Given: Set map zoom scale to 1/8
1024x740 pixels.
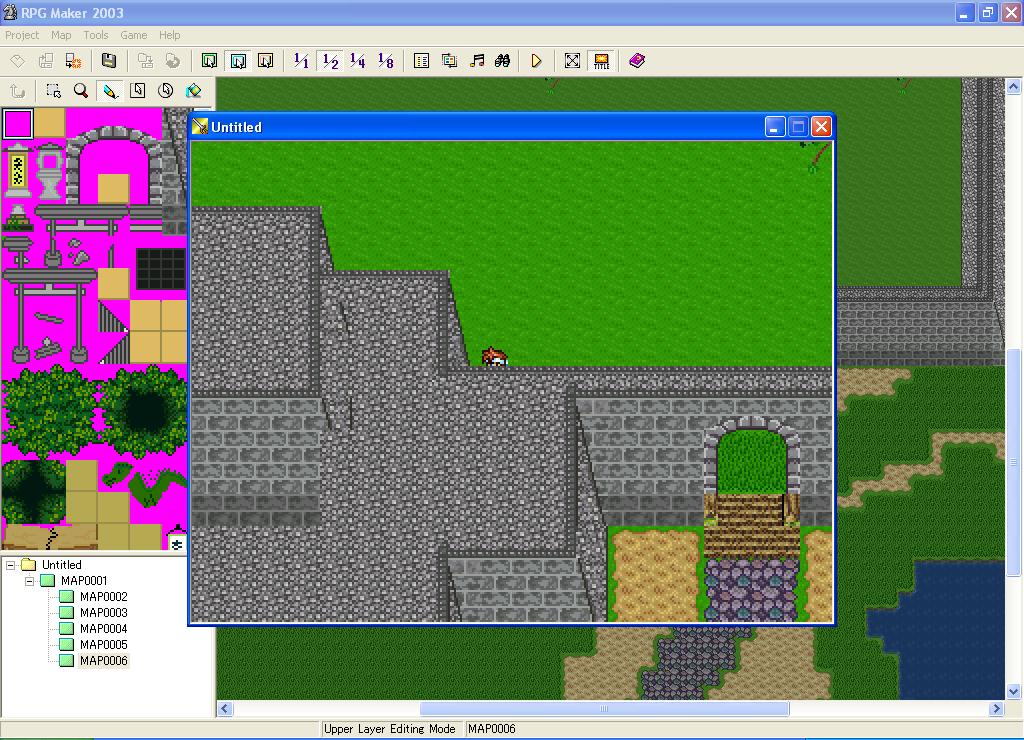Looking at the screenshot, I should 385,61.
